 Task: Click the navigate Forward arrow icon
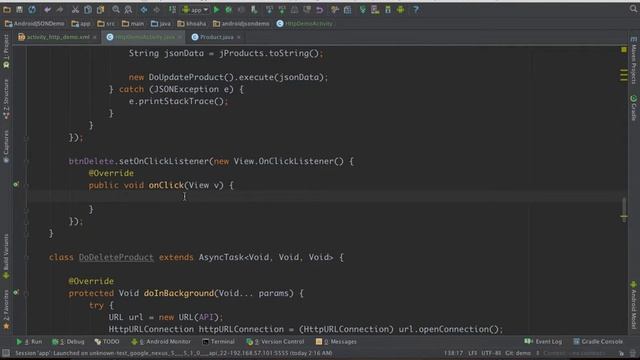click(156, 9)
